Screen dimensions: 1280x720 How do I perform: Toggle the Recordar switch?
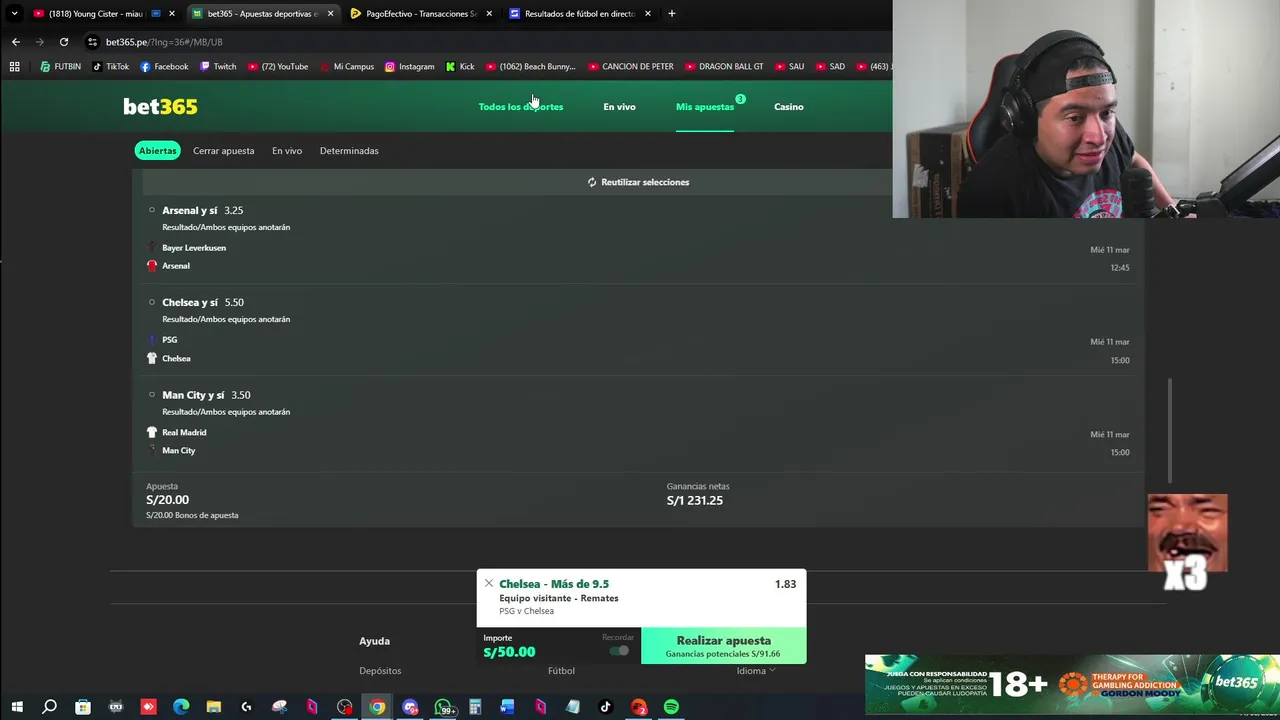619,651
